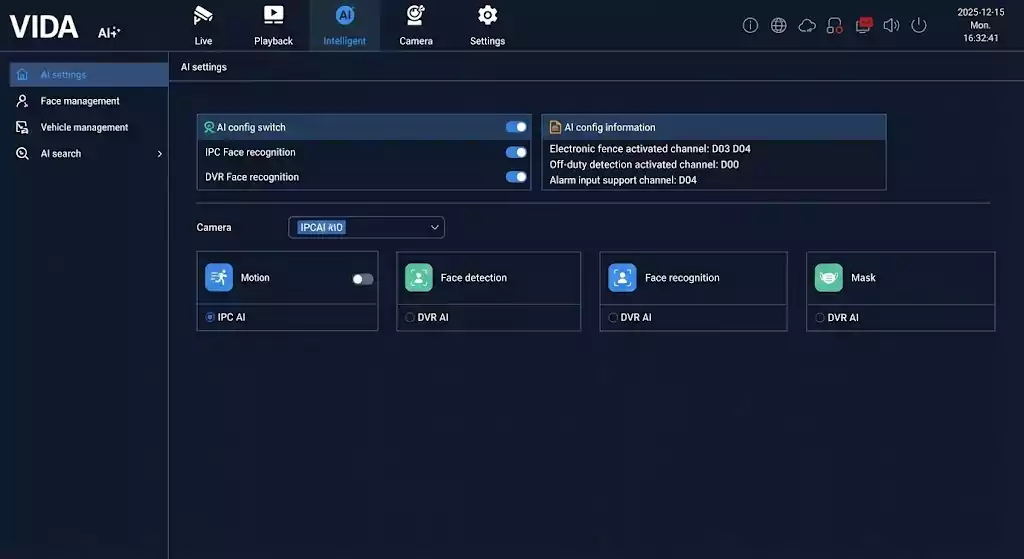Open the red alarm message icon
The height and width of the screenshot is (559, 1024).
863,24
